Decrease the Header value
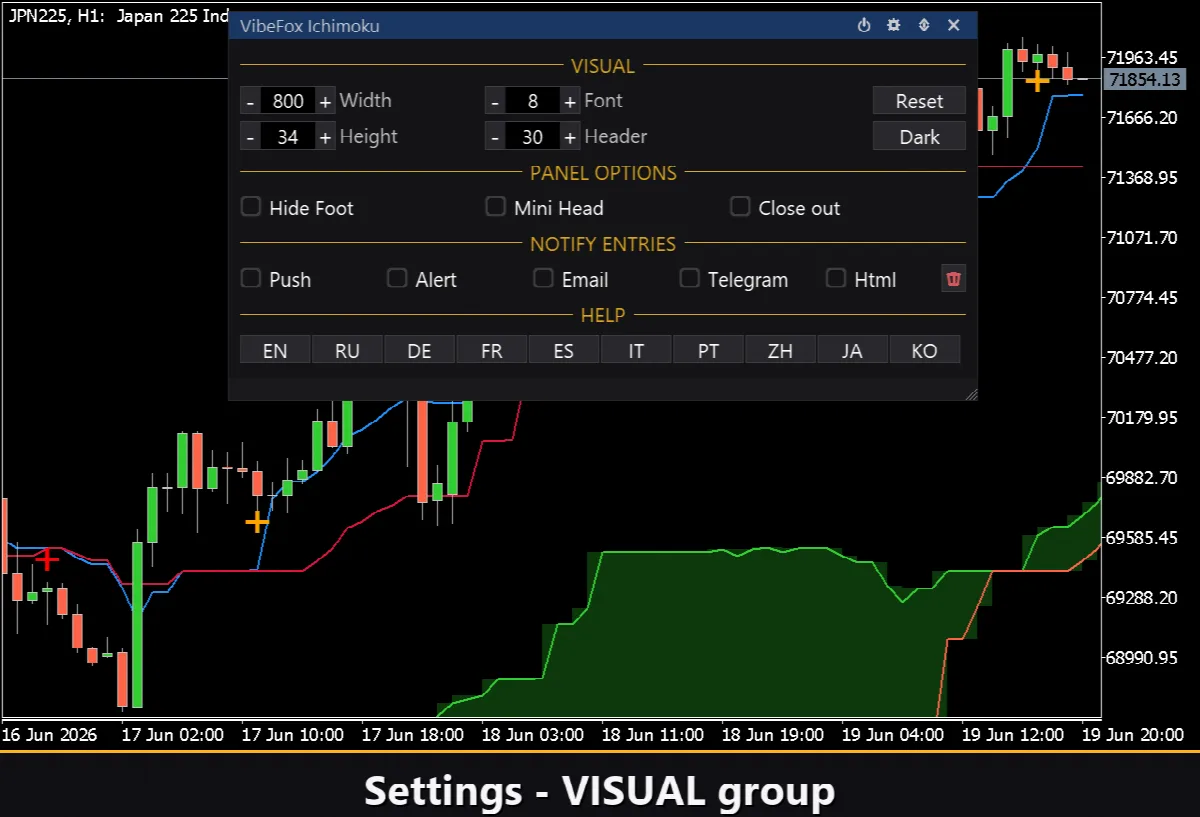This screenshot has height=817, width=1200. pos(495,137)
